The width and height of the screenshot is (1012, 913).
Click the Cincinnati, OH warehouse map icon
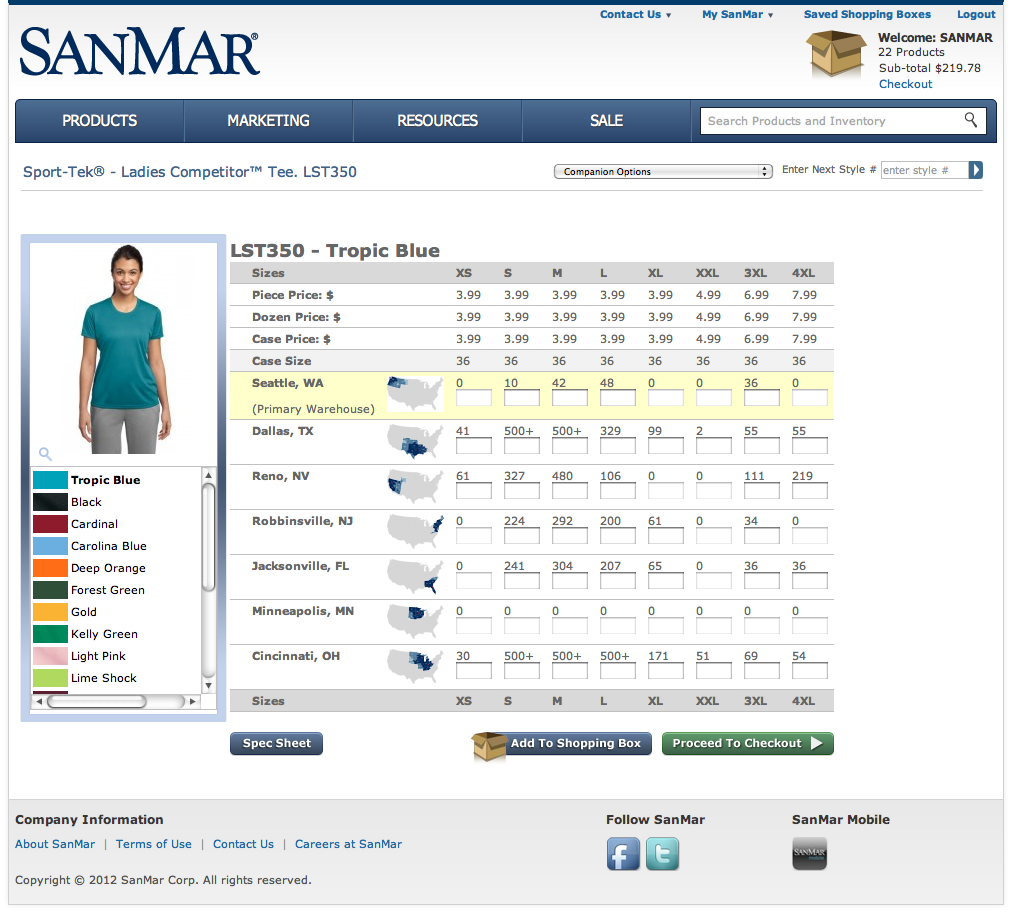tap(415, 667)
